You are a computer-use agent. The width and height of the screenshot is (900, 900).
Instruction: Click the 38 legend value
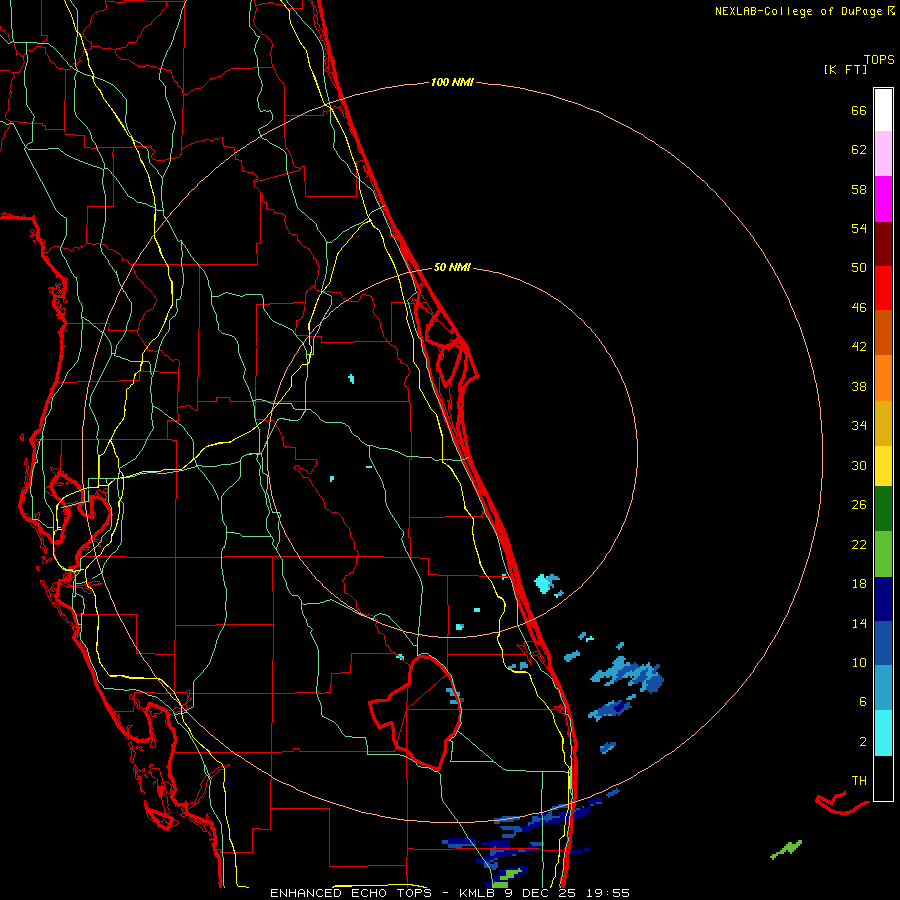(859, 386)
